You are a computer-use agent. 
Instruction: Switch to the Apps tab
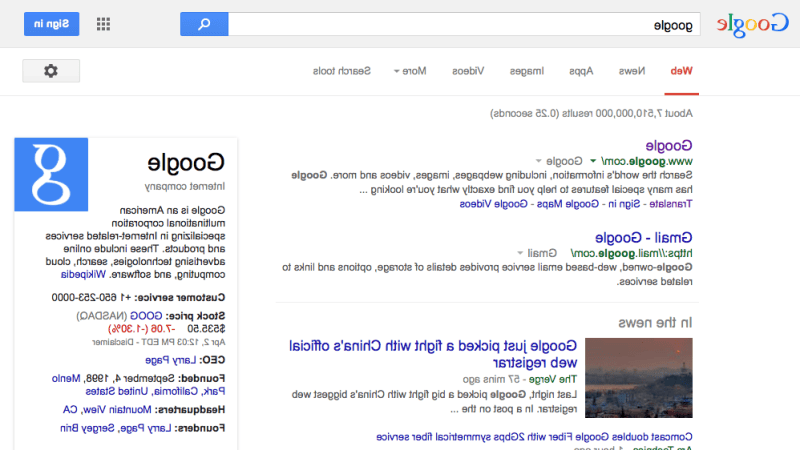[x=581, y=71]
